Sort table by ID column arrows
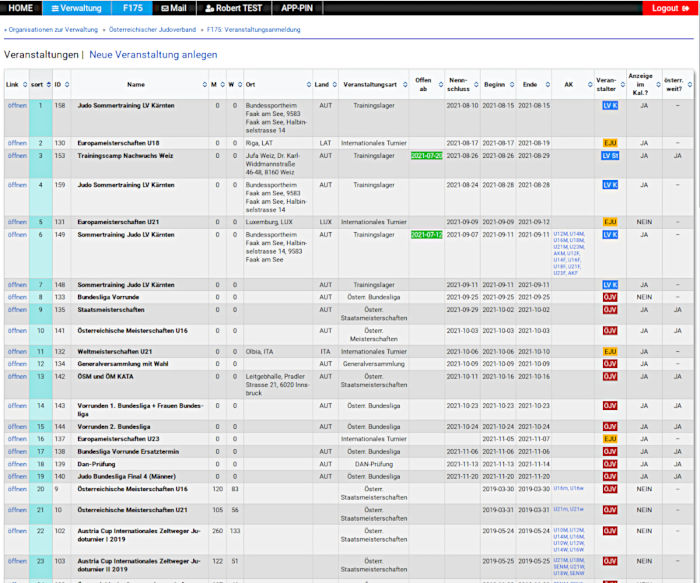Image resolution: width=700 pixels, height=583 pixels. (x=67, y=84)
